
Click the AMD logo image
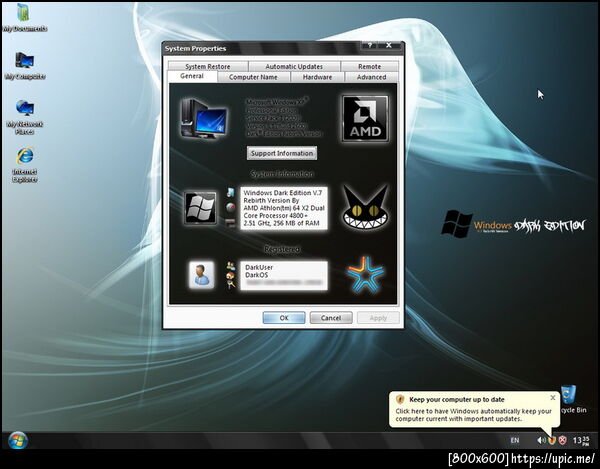pyautogui.click(x=365, y=118)
